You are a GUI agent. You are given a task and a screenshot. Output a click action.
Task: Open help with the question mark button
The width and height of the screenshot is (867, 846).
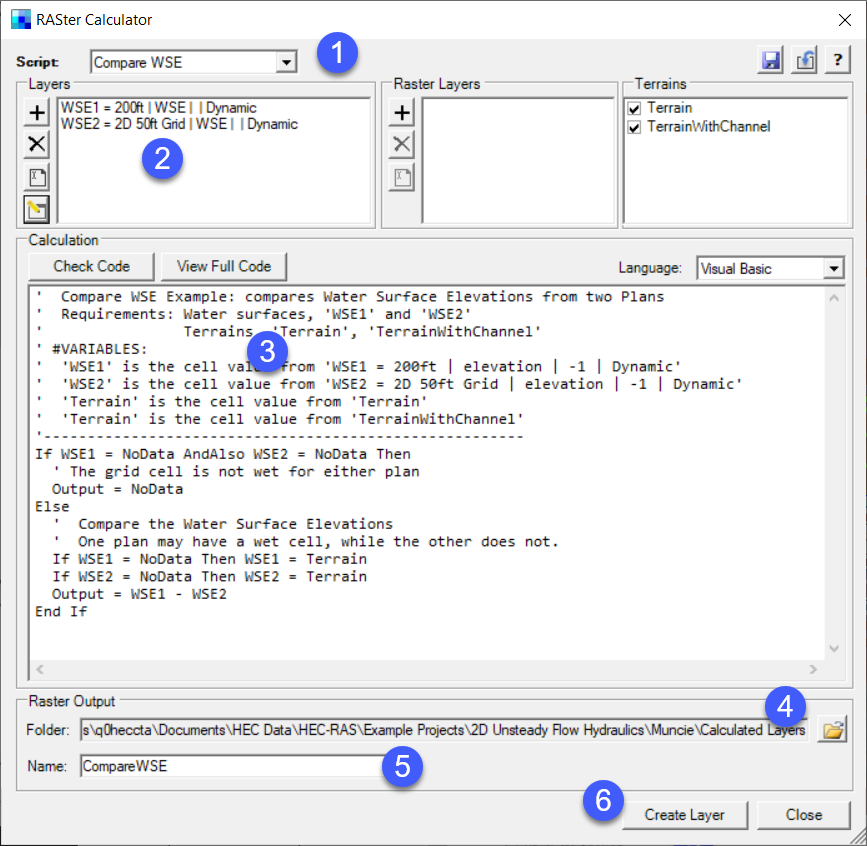(x=838, y=60)
